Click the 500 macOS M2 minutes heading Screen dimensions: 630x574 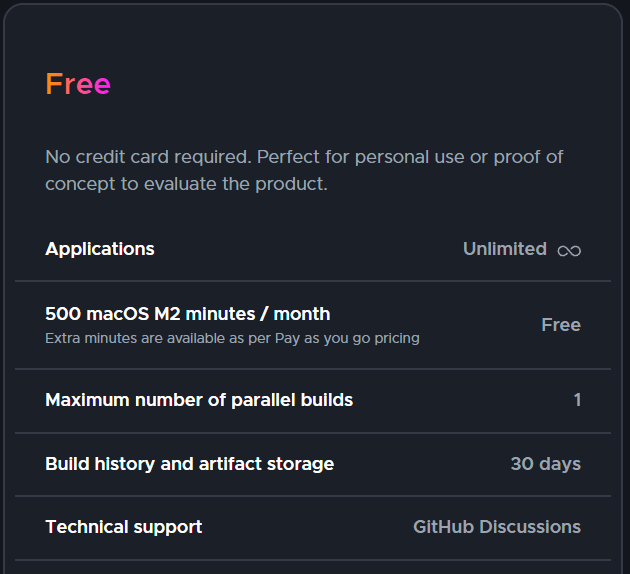click(188, 314)
